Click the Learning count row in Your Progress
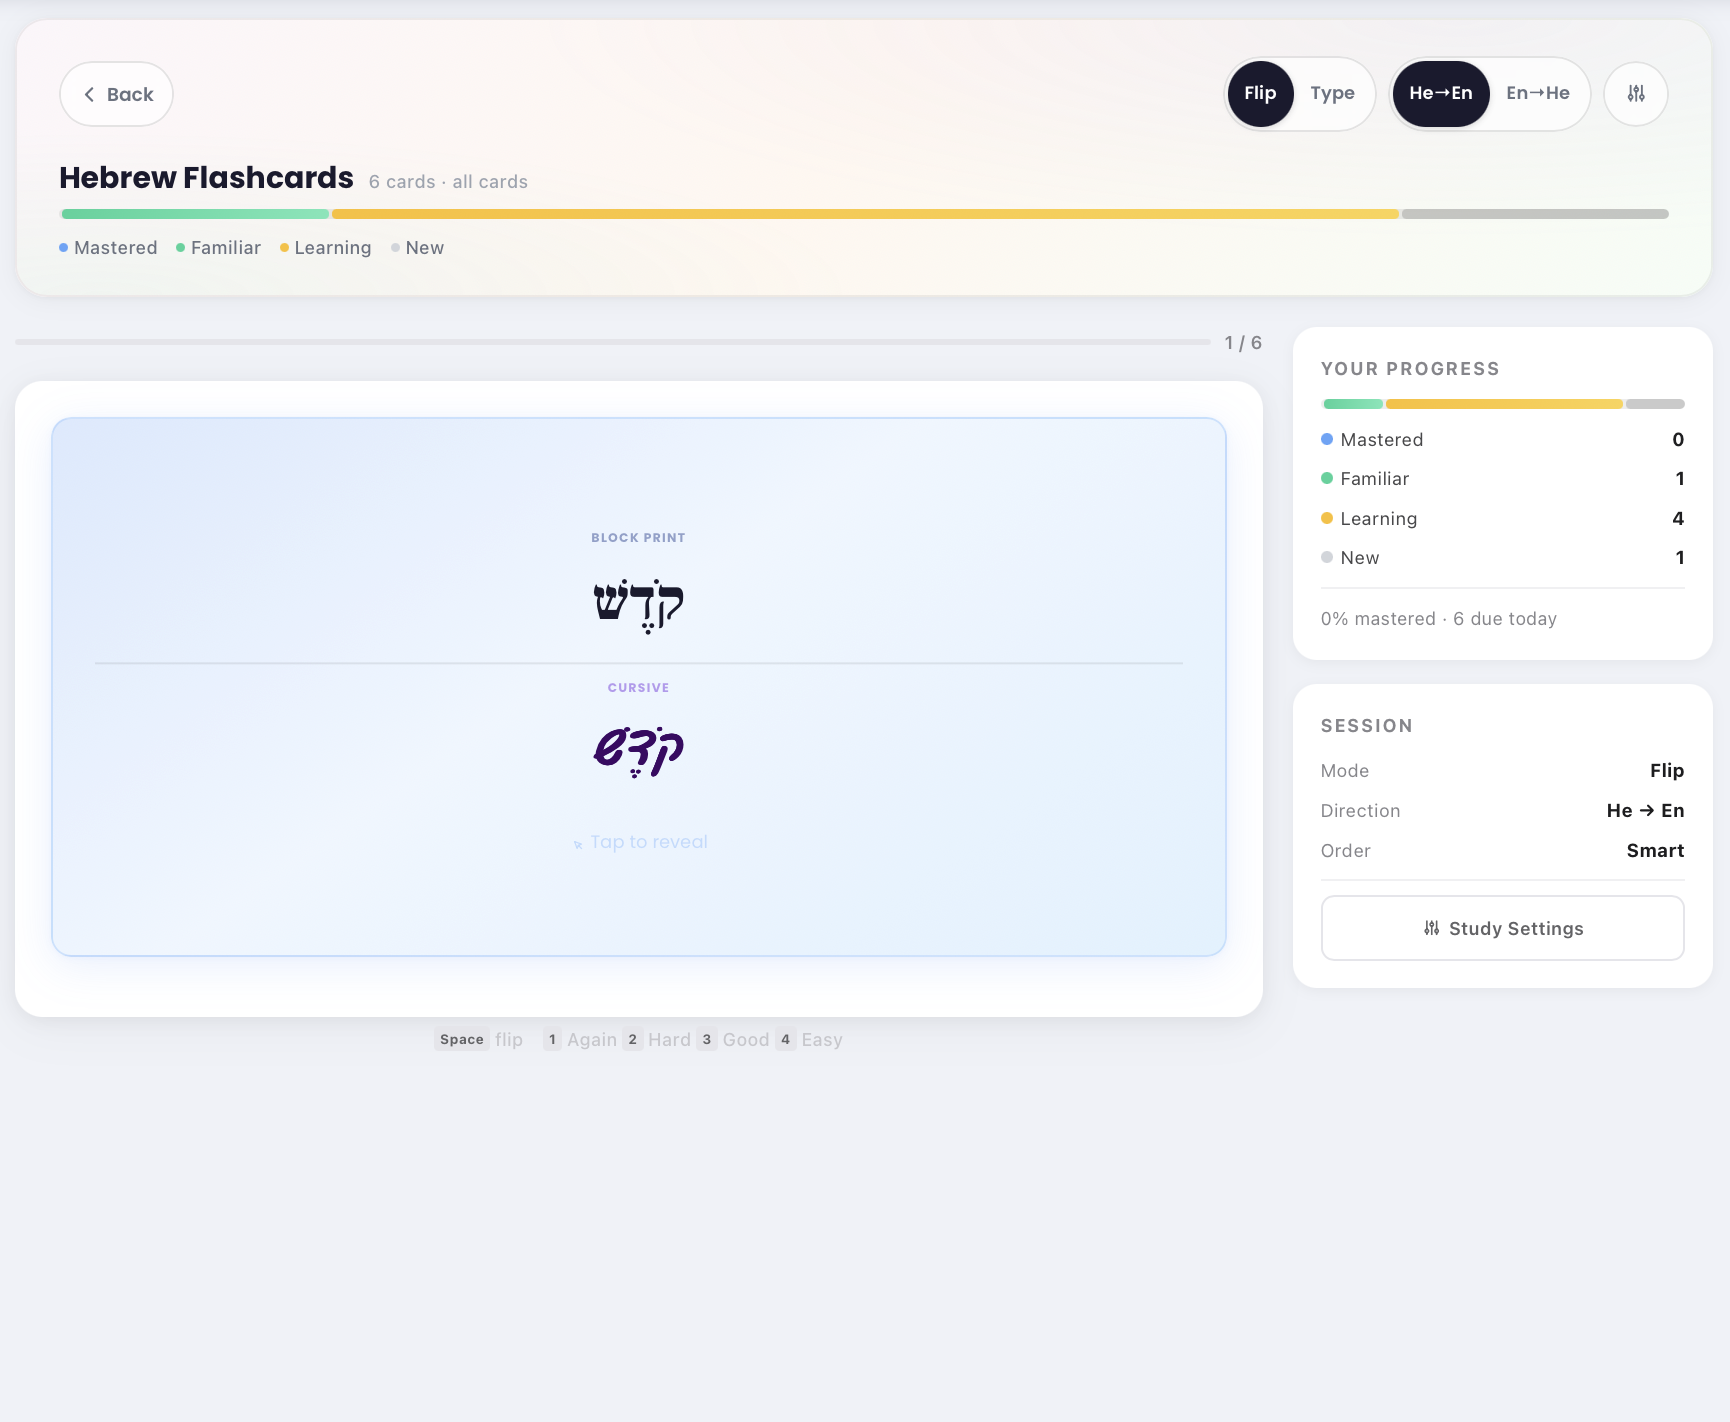Viewport: 1730px width, 1422px height. click(1502, 519)
